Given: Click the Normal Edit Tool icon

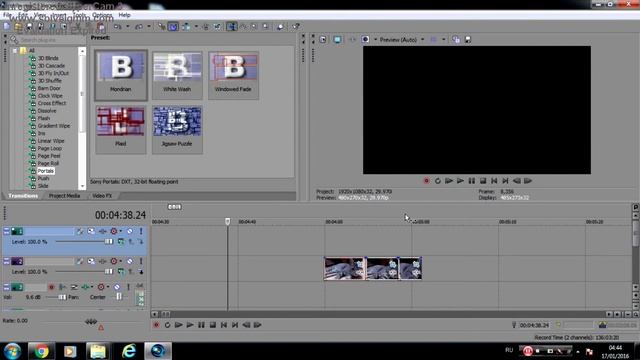Looking at the screenshot, I should (x=232, y=27).
